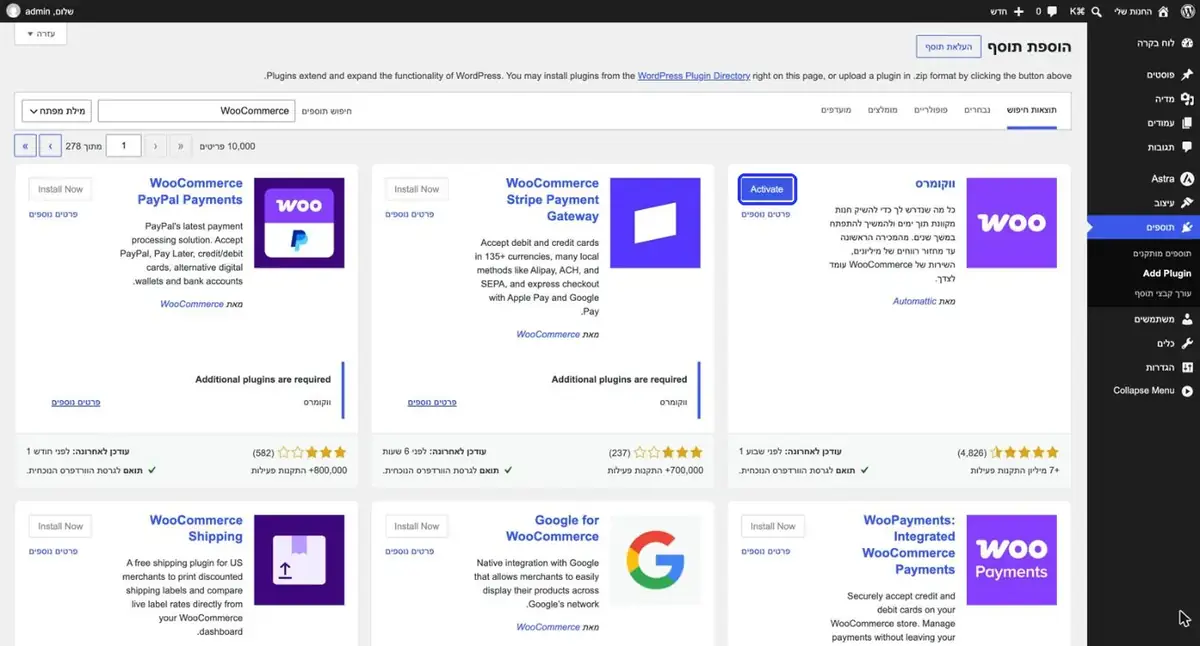Open the comments bubble icon in the admin bar

pyautogui.click(x=1051, y=11)
